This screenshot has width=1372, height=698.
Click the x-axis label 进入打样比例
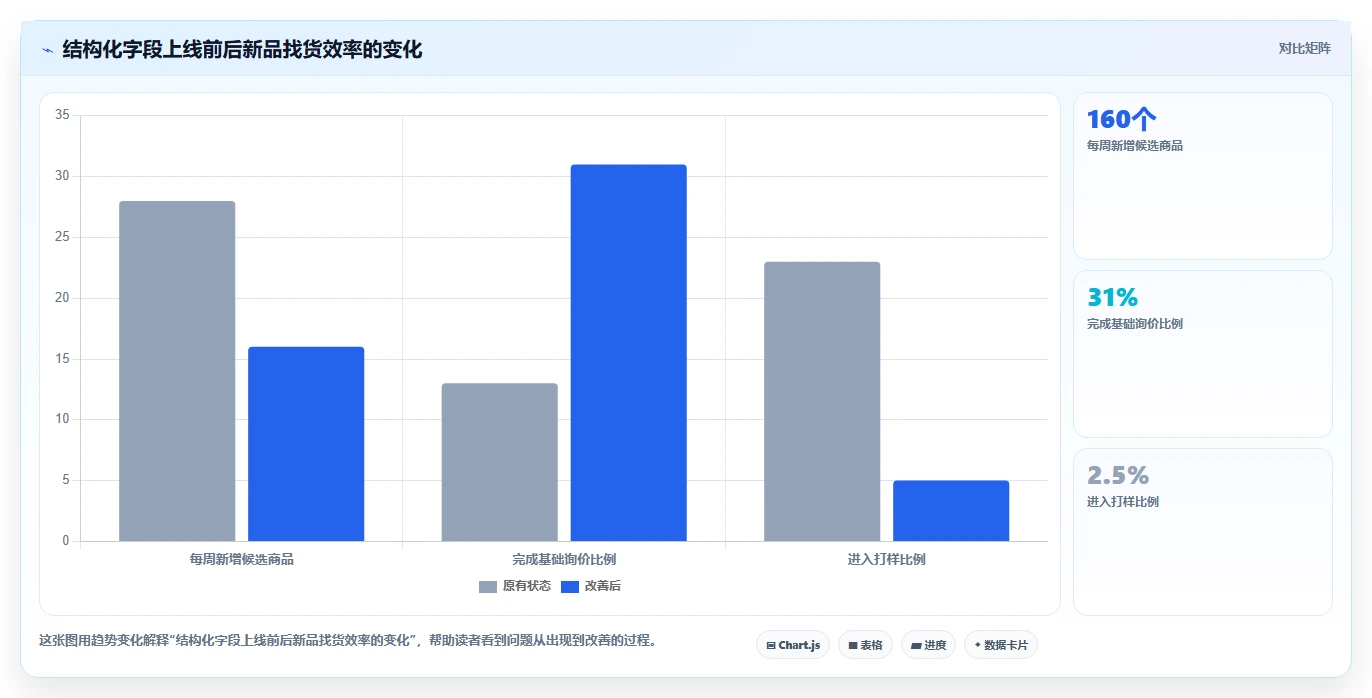[x=887, y=559]
